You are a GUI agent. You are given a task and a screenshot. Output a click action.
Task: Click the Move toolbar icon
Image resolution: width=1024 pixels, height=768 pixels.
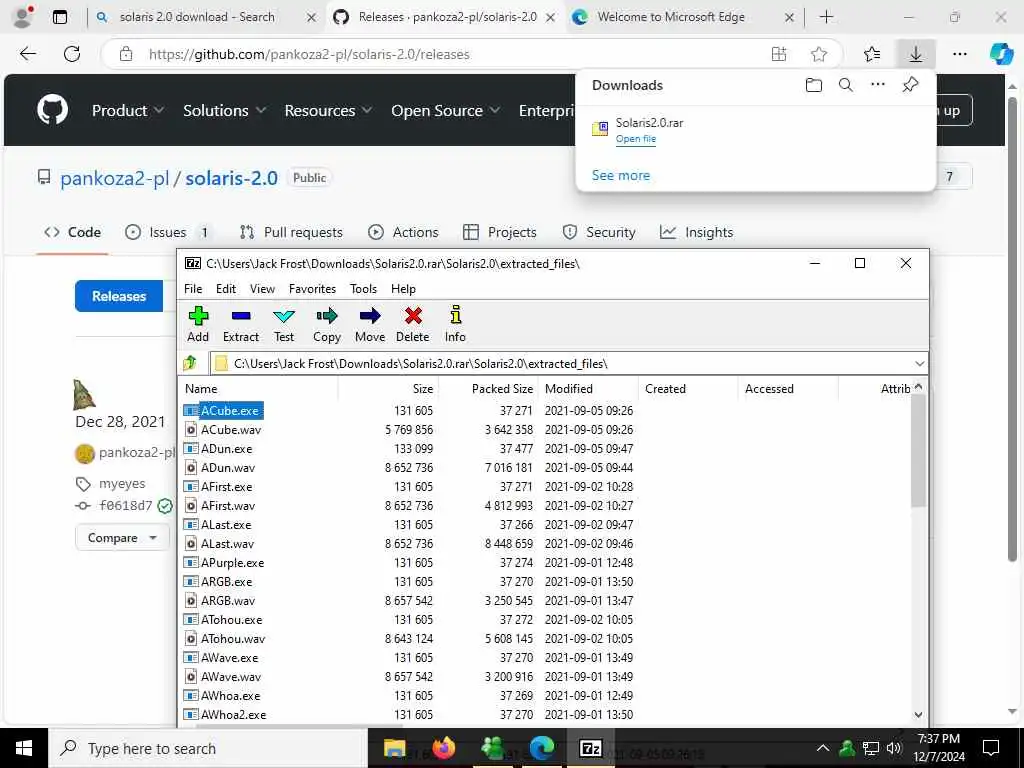370,324
